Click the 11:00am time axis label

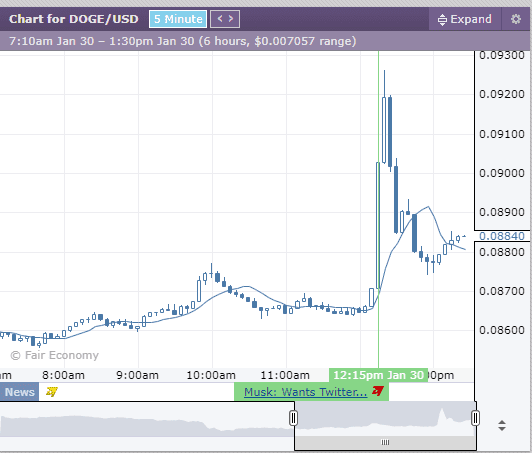[x=285, y=375]
